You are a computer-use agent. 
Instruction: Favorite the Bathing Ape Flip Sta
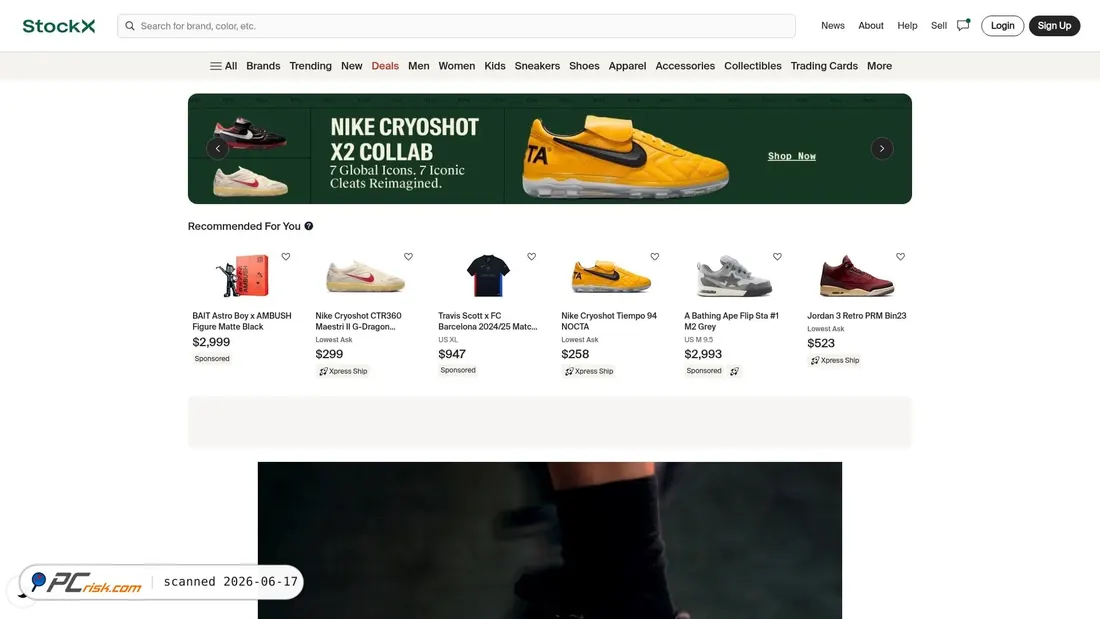click(x=777, y=257)
